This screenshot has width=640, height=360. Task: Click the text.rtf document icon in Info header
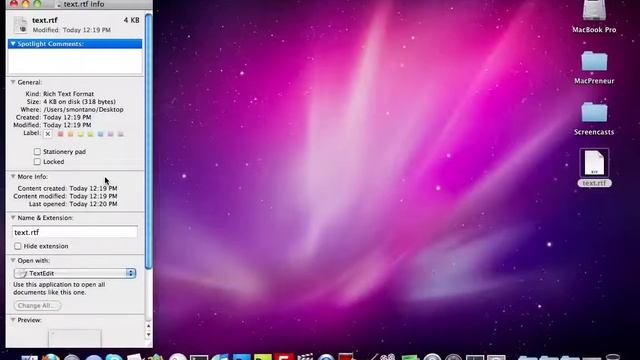(20, 24)
